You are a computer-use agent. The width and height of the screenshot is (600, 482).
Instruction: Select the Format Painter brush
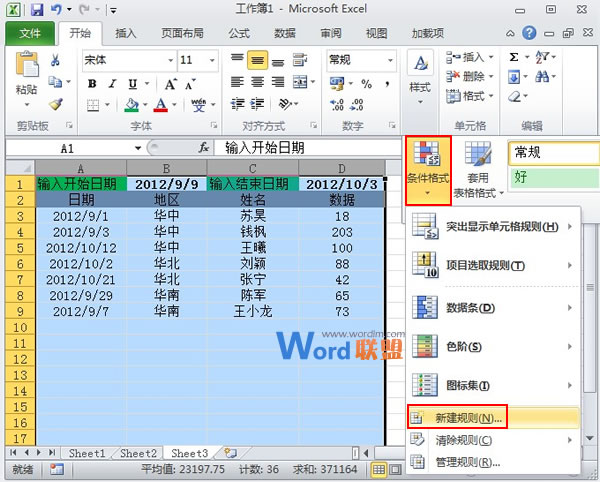(56, 104)
